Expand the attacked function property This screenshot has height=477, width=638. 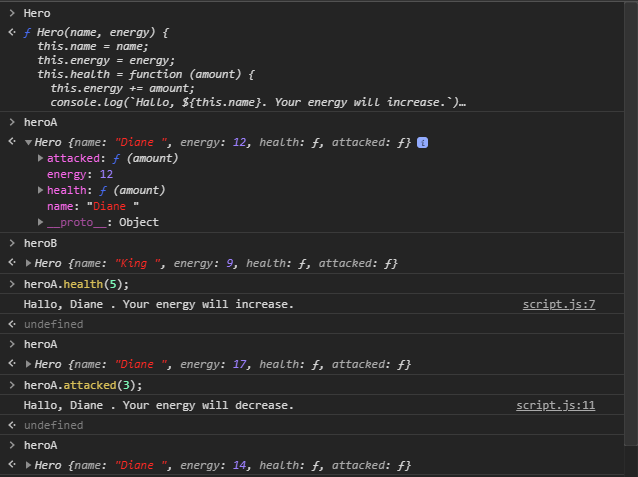click(40, 158)
